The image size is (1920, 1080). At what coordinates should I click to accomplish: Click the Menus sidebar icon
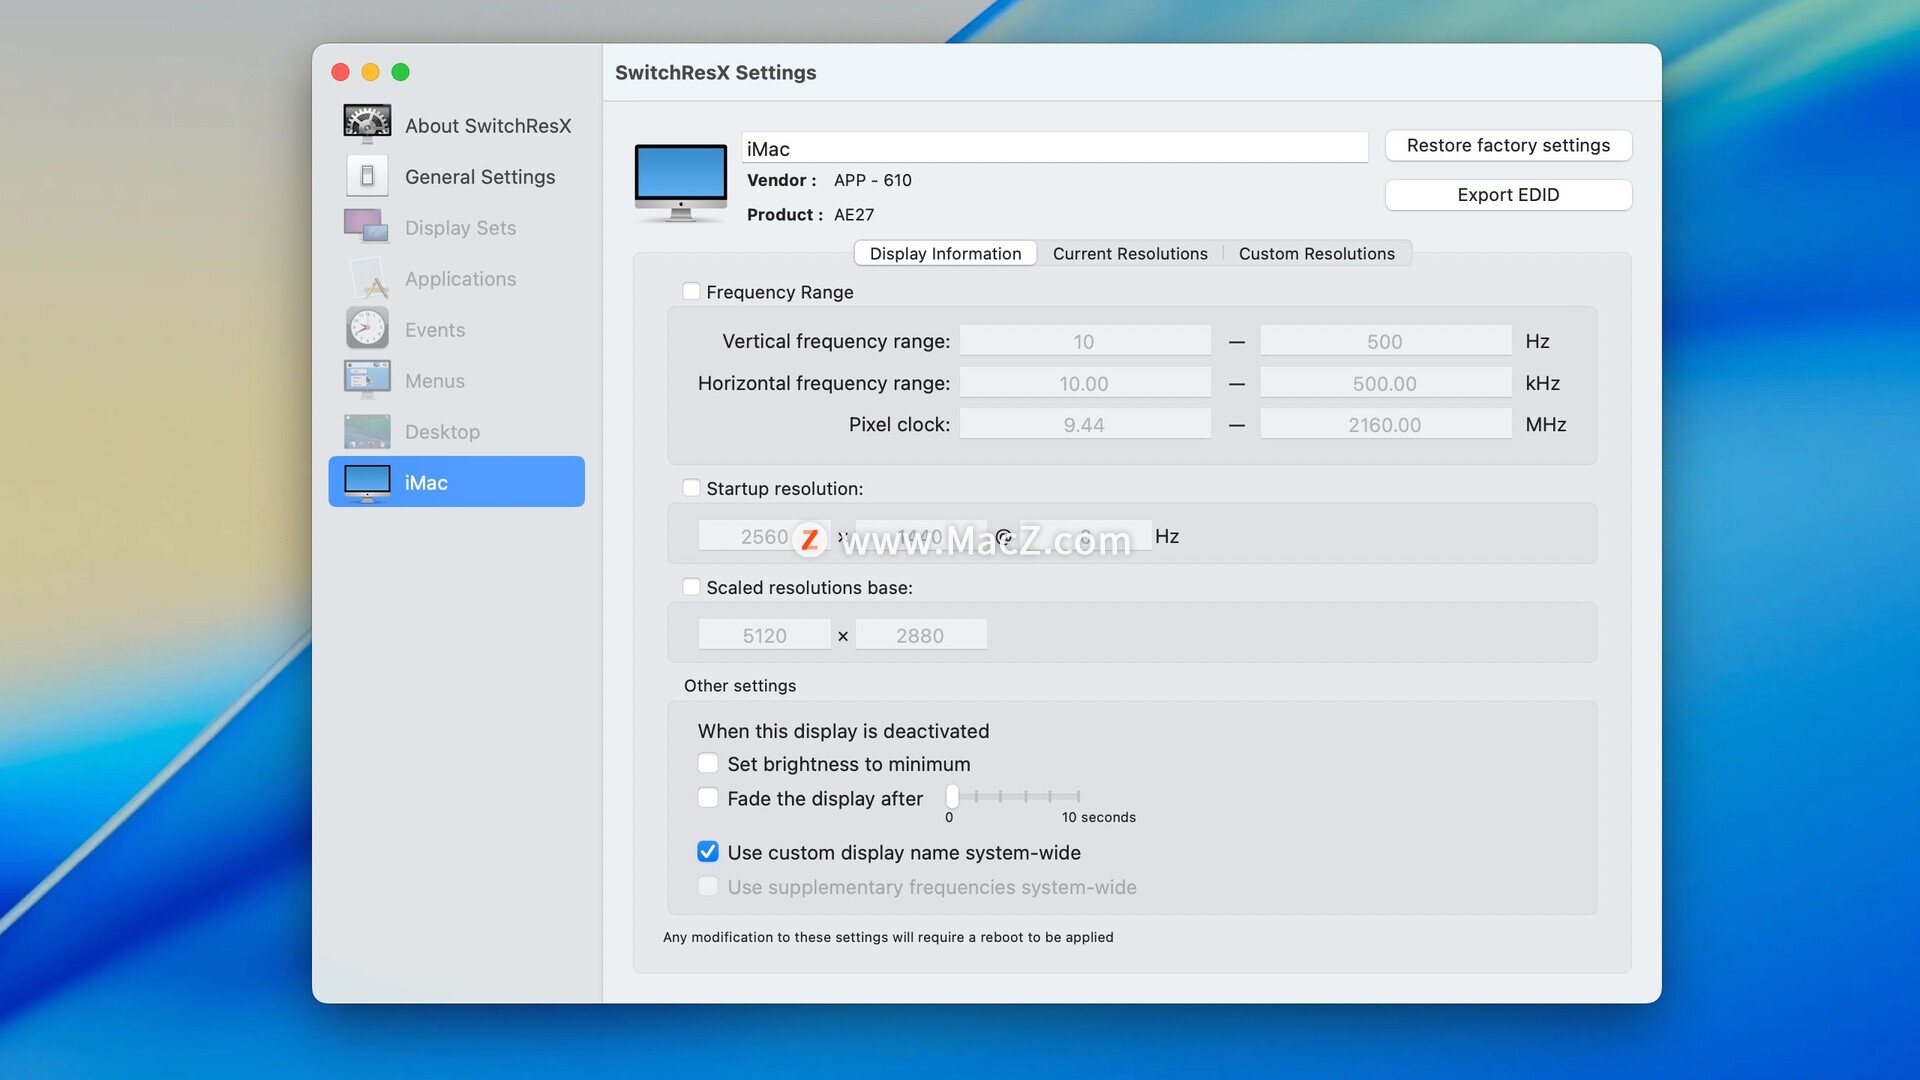click(x=367, y=380)
